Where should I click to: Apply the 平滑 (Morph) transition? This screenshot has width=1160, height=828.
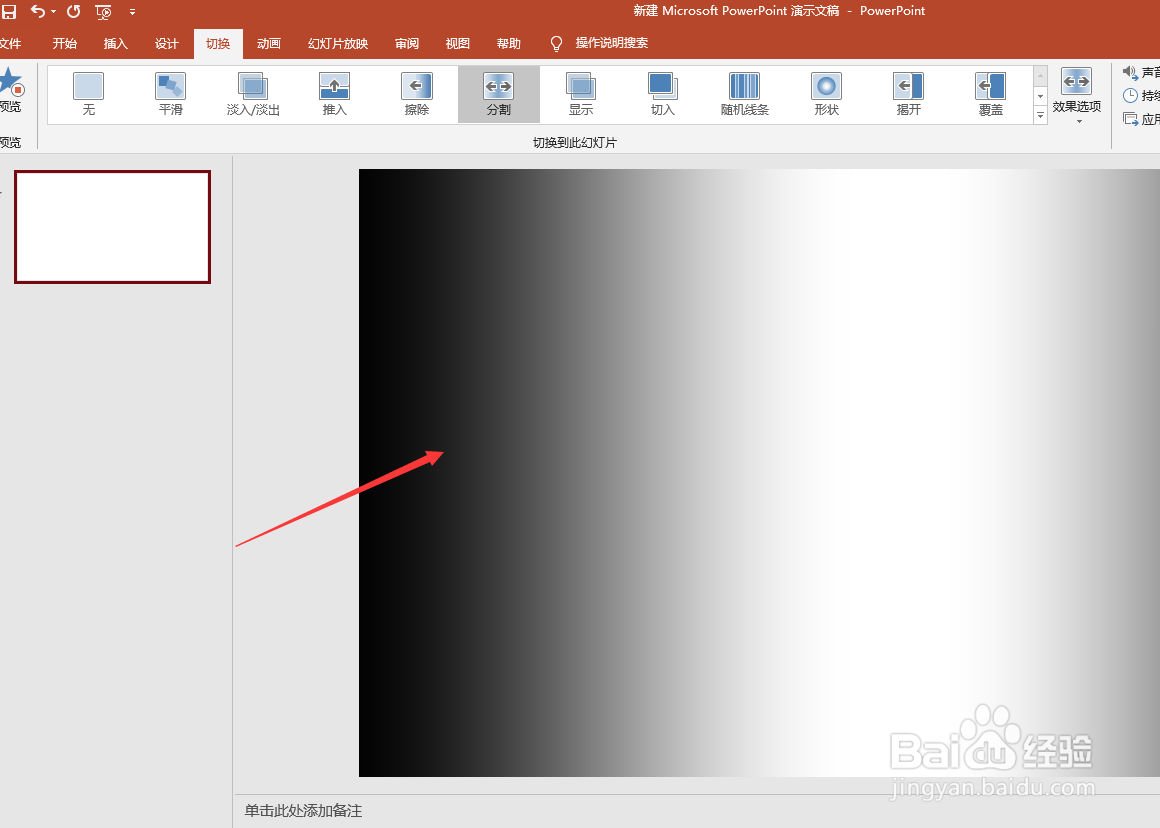(170, 94)
